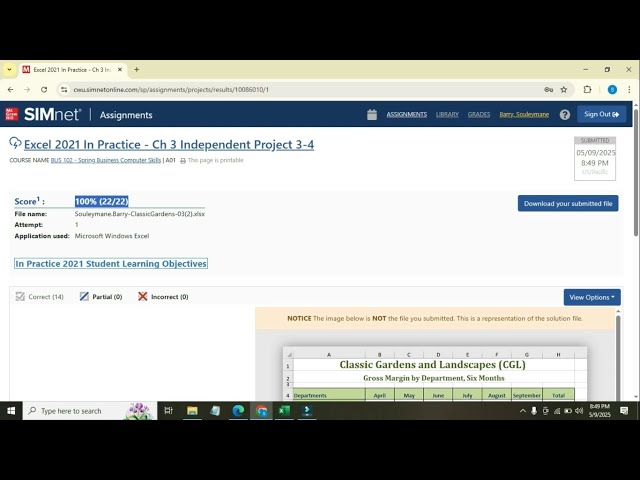Screen dimensions: 640x480
Task: Open the notifications center icon
Action: (x=624, y=411)
